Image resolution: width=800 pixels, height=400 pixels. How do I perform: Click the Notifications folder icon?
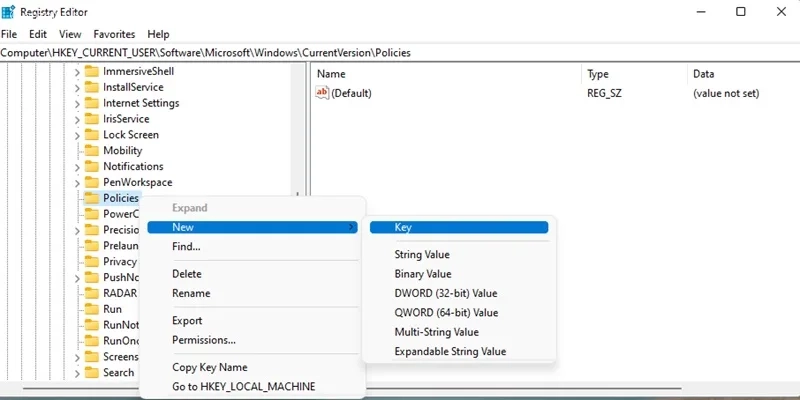tap(91, 167)
